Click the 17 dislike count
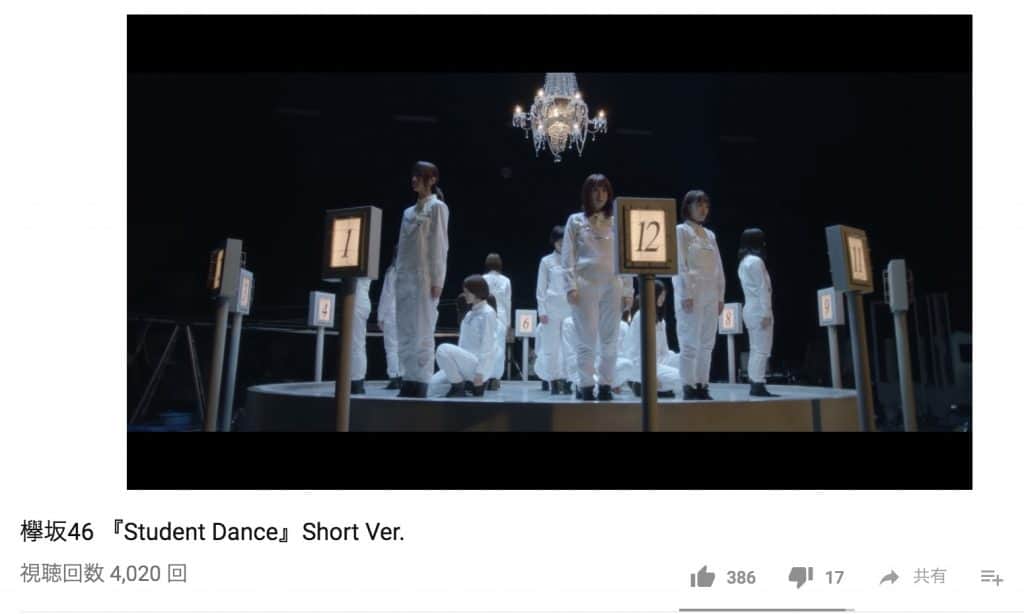 point(834,577)
